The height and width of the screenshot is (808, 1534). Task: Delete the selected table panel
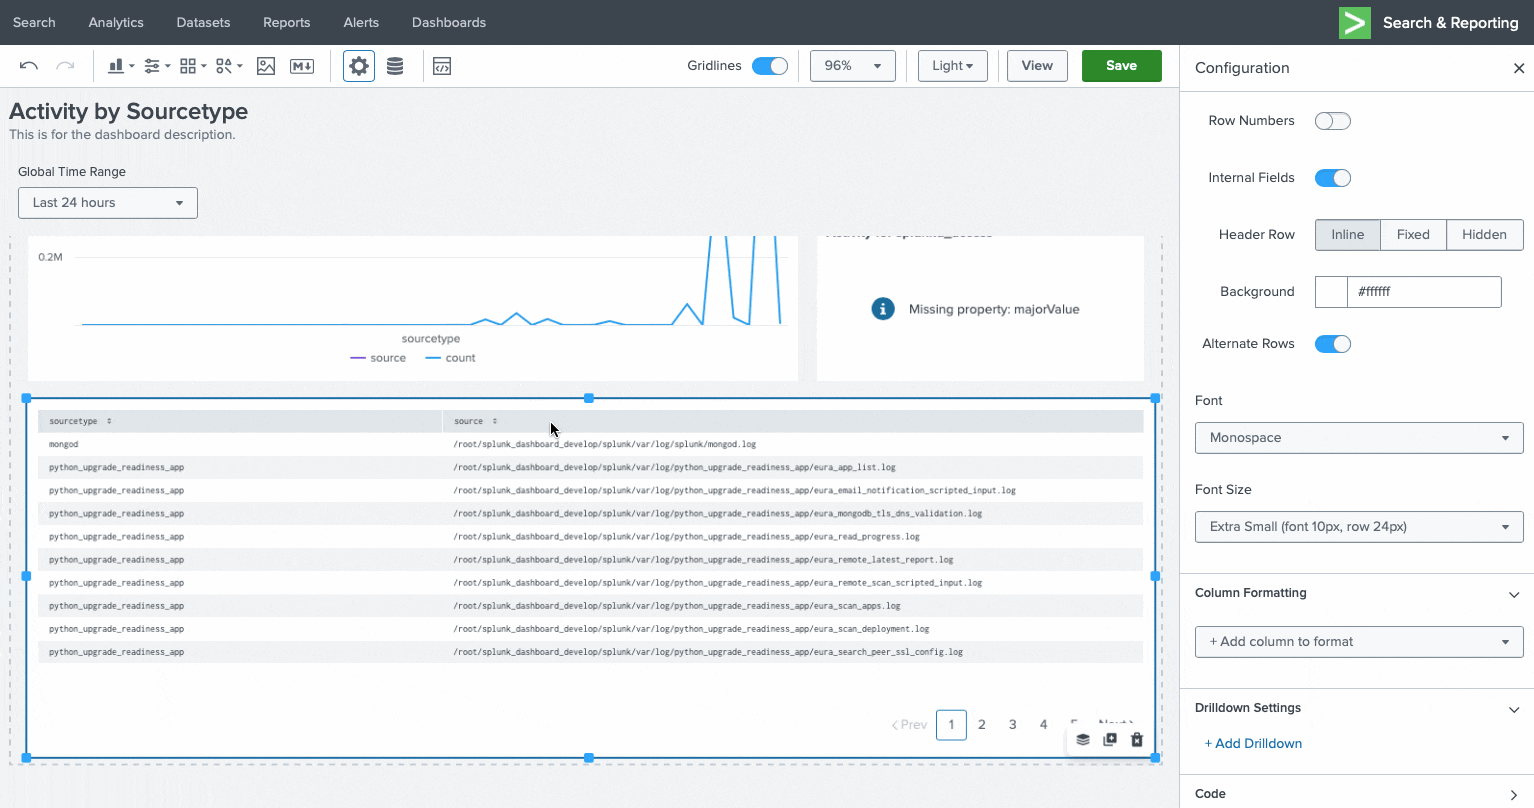(x=1137, y=740)
